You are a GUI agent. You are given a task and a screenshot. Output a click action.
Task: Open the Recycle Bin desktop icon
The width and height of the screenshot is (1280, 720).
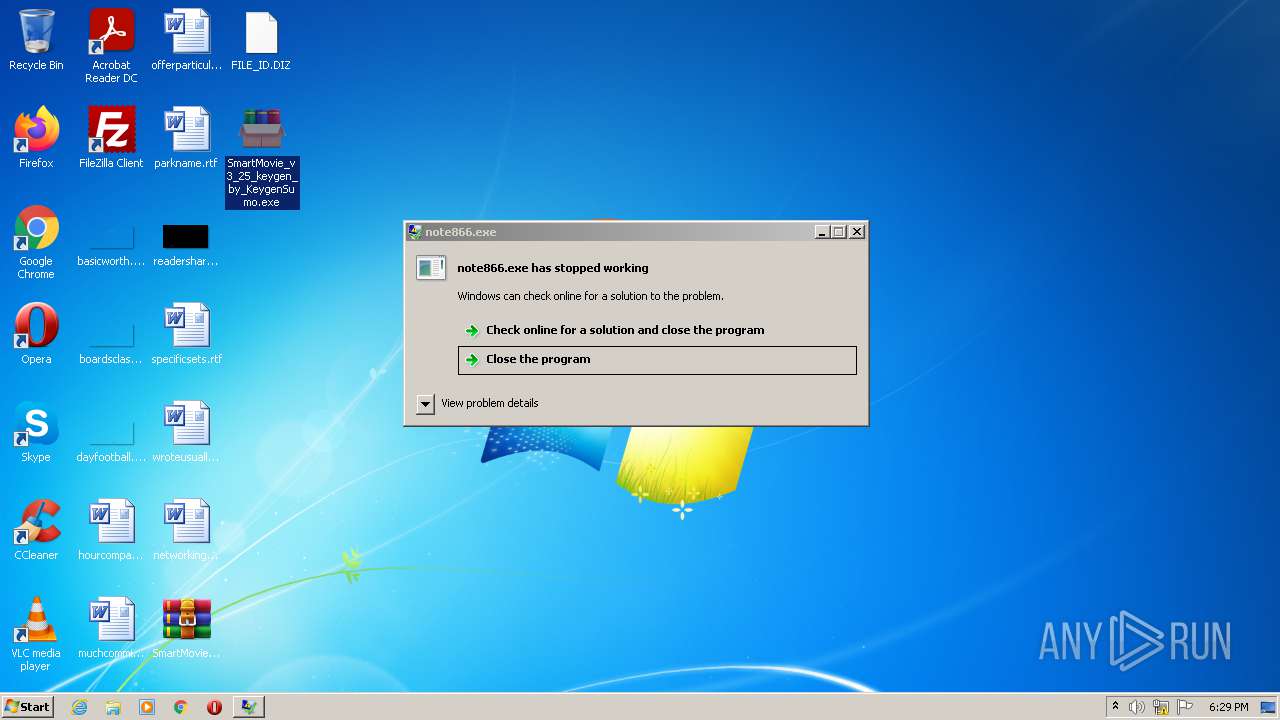pyautogui.click(x=36, y=40)
